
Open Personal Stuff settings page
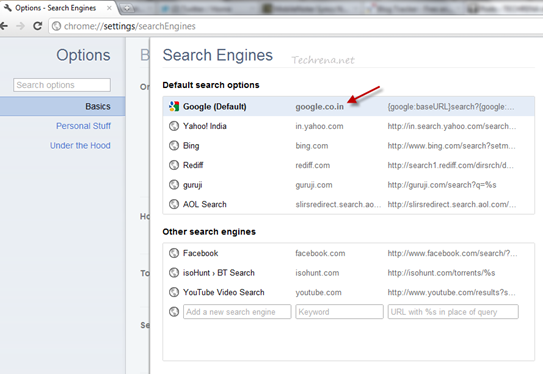[x=83, y=126]
